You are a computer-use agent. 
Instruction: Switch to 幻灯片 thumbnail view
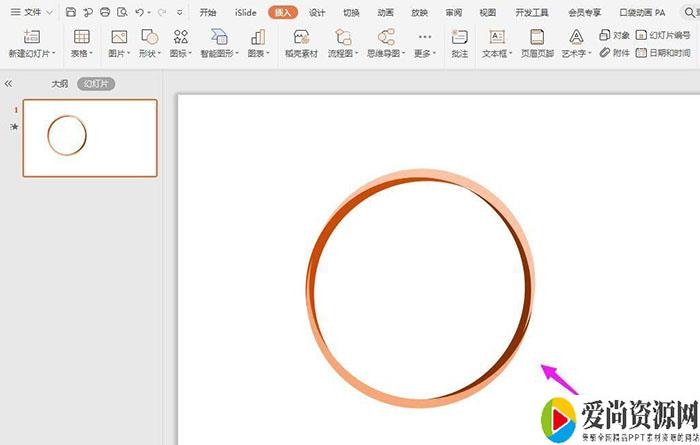point(97,84)
